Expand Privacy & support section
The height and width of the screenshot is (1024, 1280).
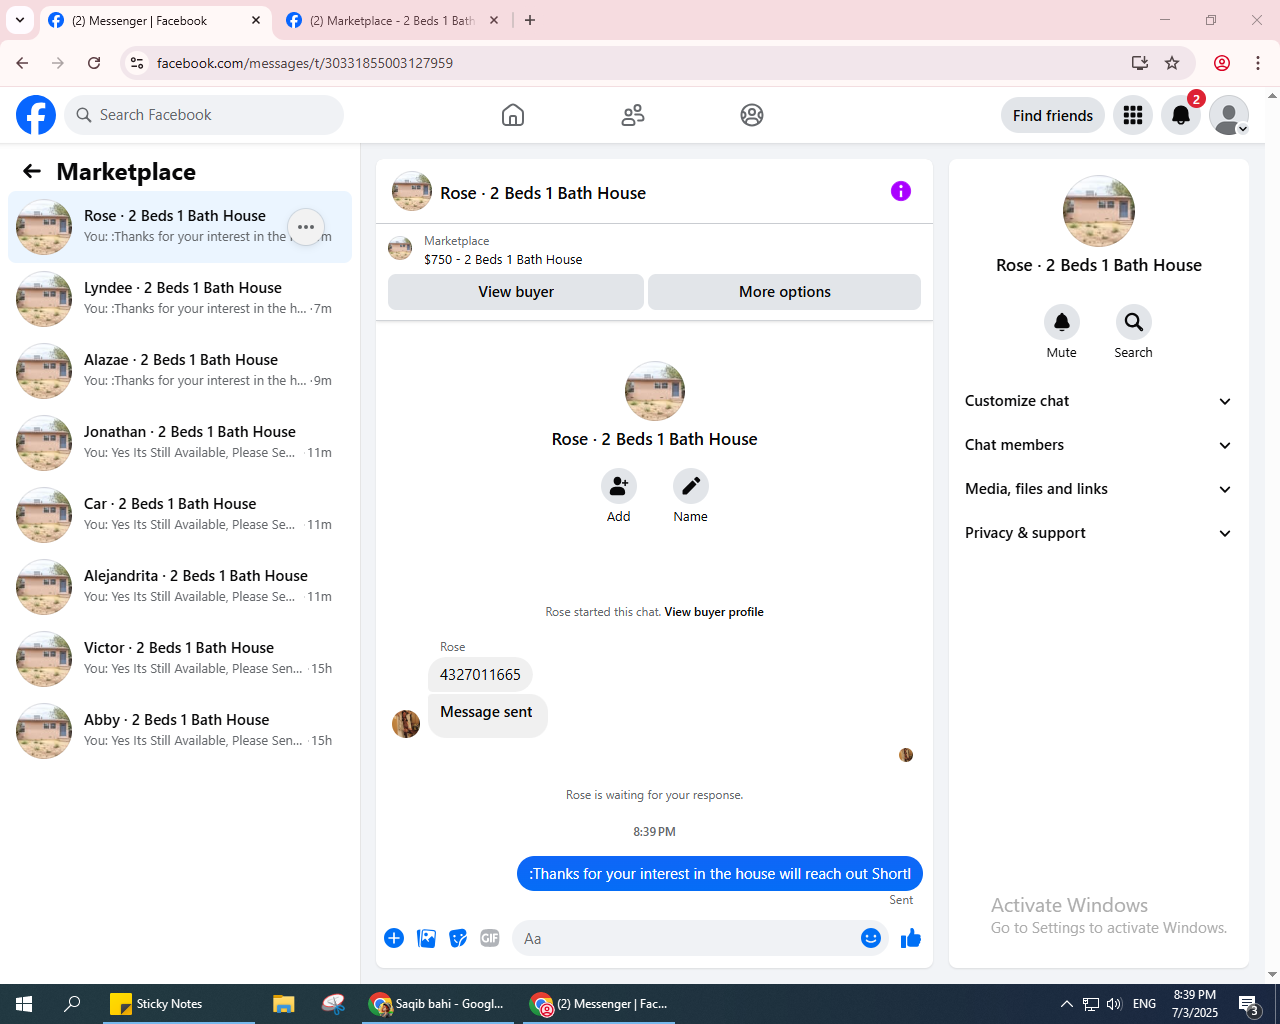(1098, 533)
